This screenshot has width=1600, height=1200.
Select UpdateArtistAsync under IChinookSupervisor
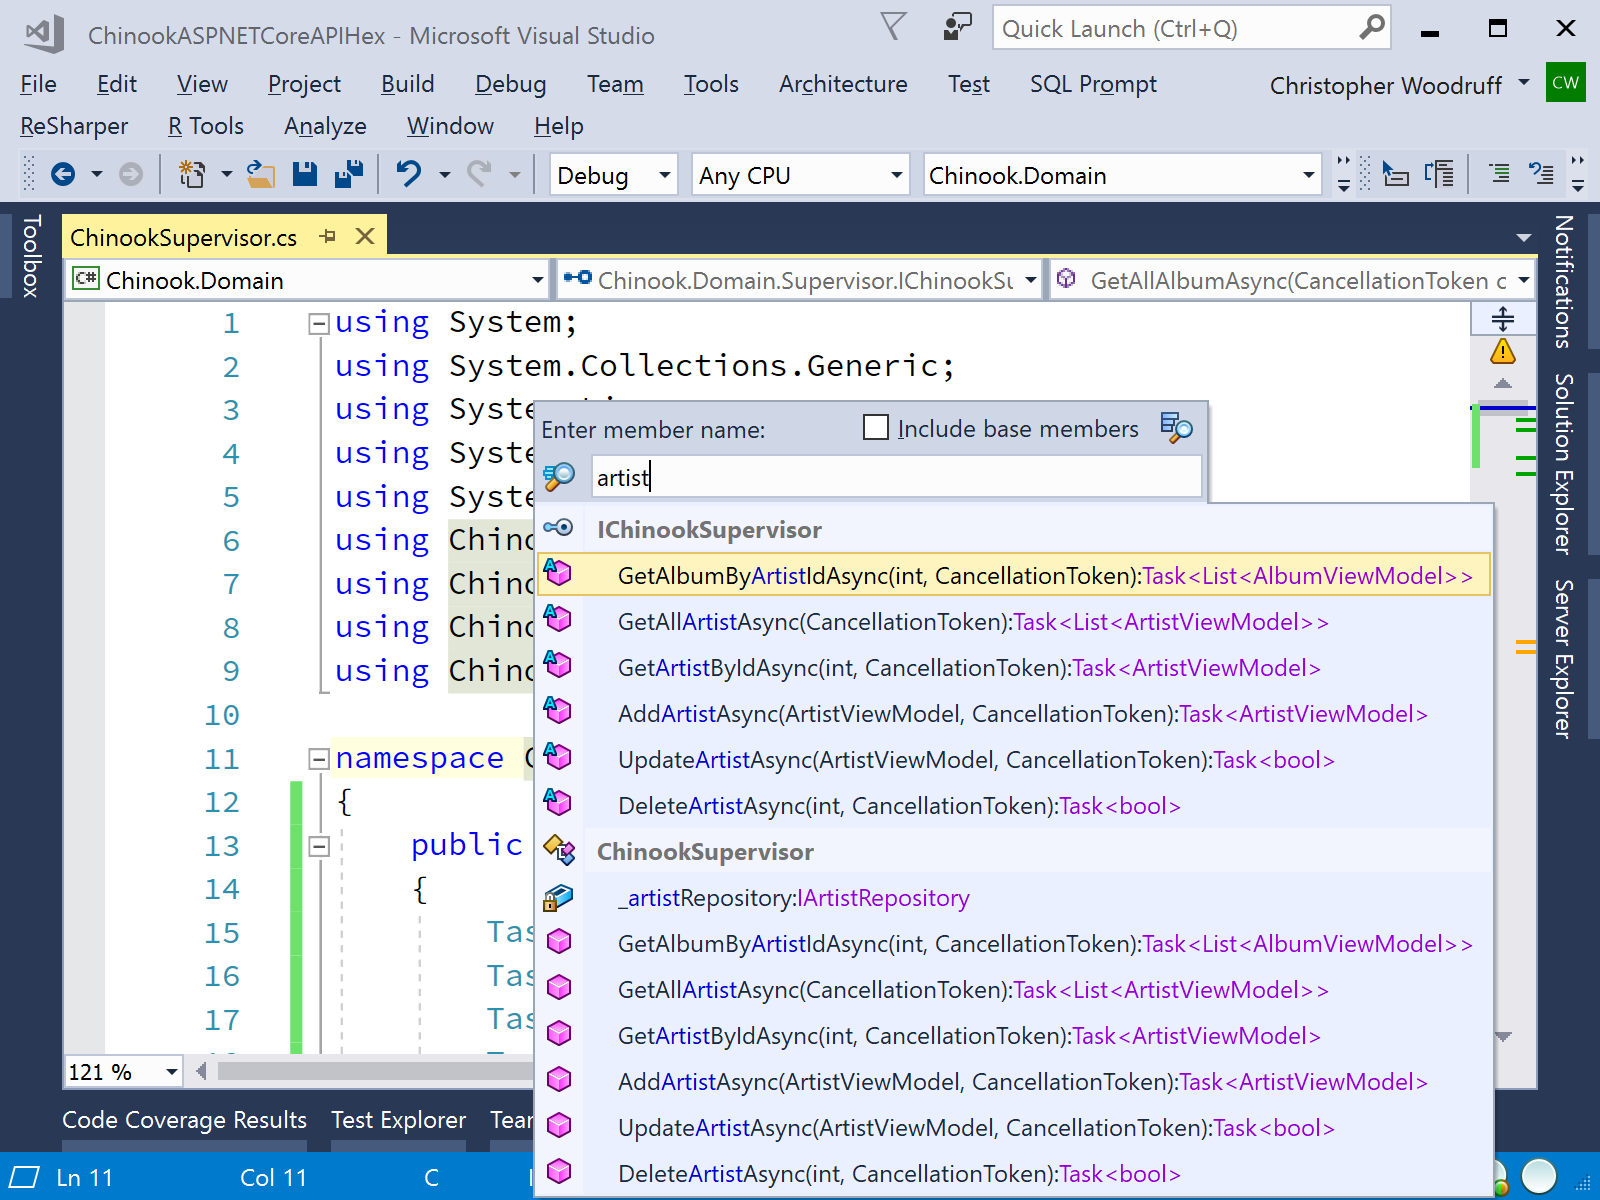click(x=1014, y=759)
